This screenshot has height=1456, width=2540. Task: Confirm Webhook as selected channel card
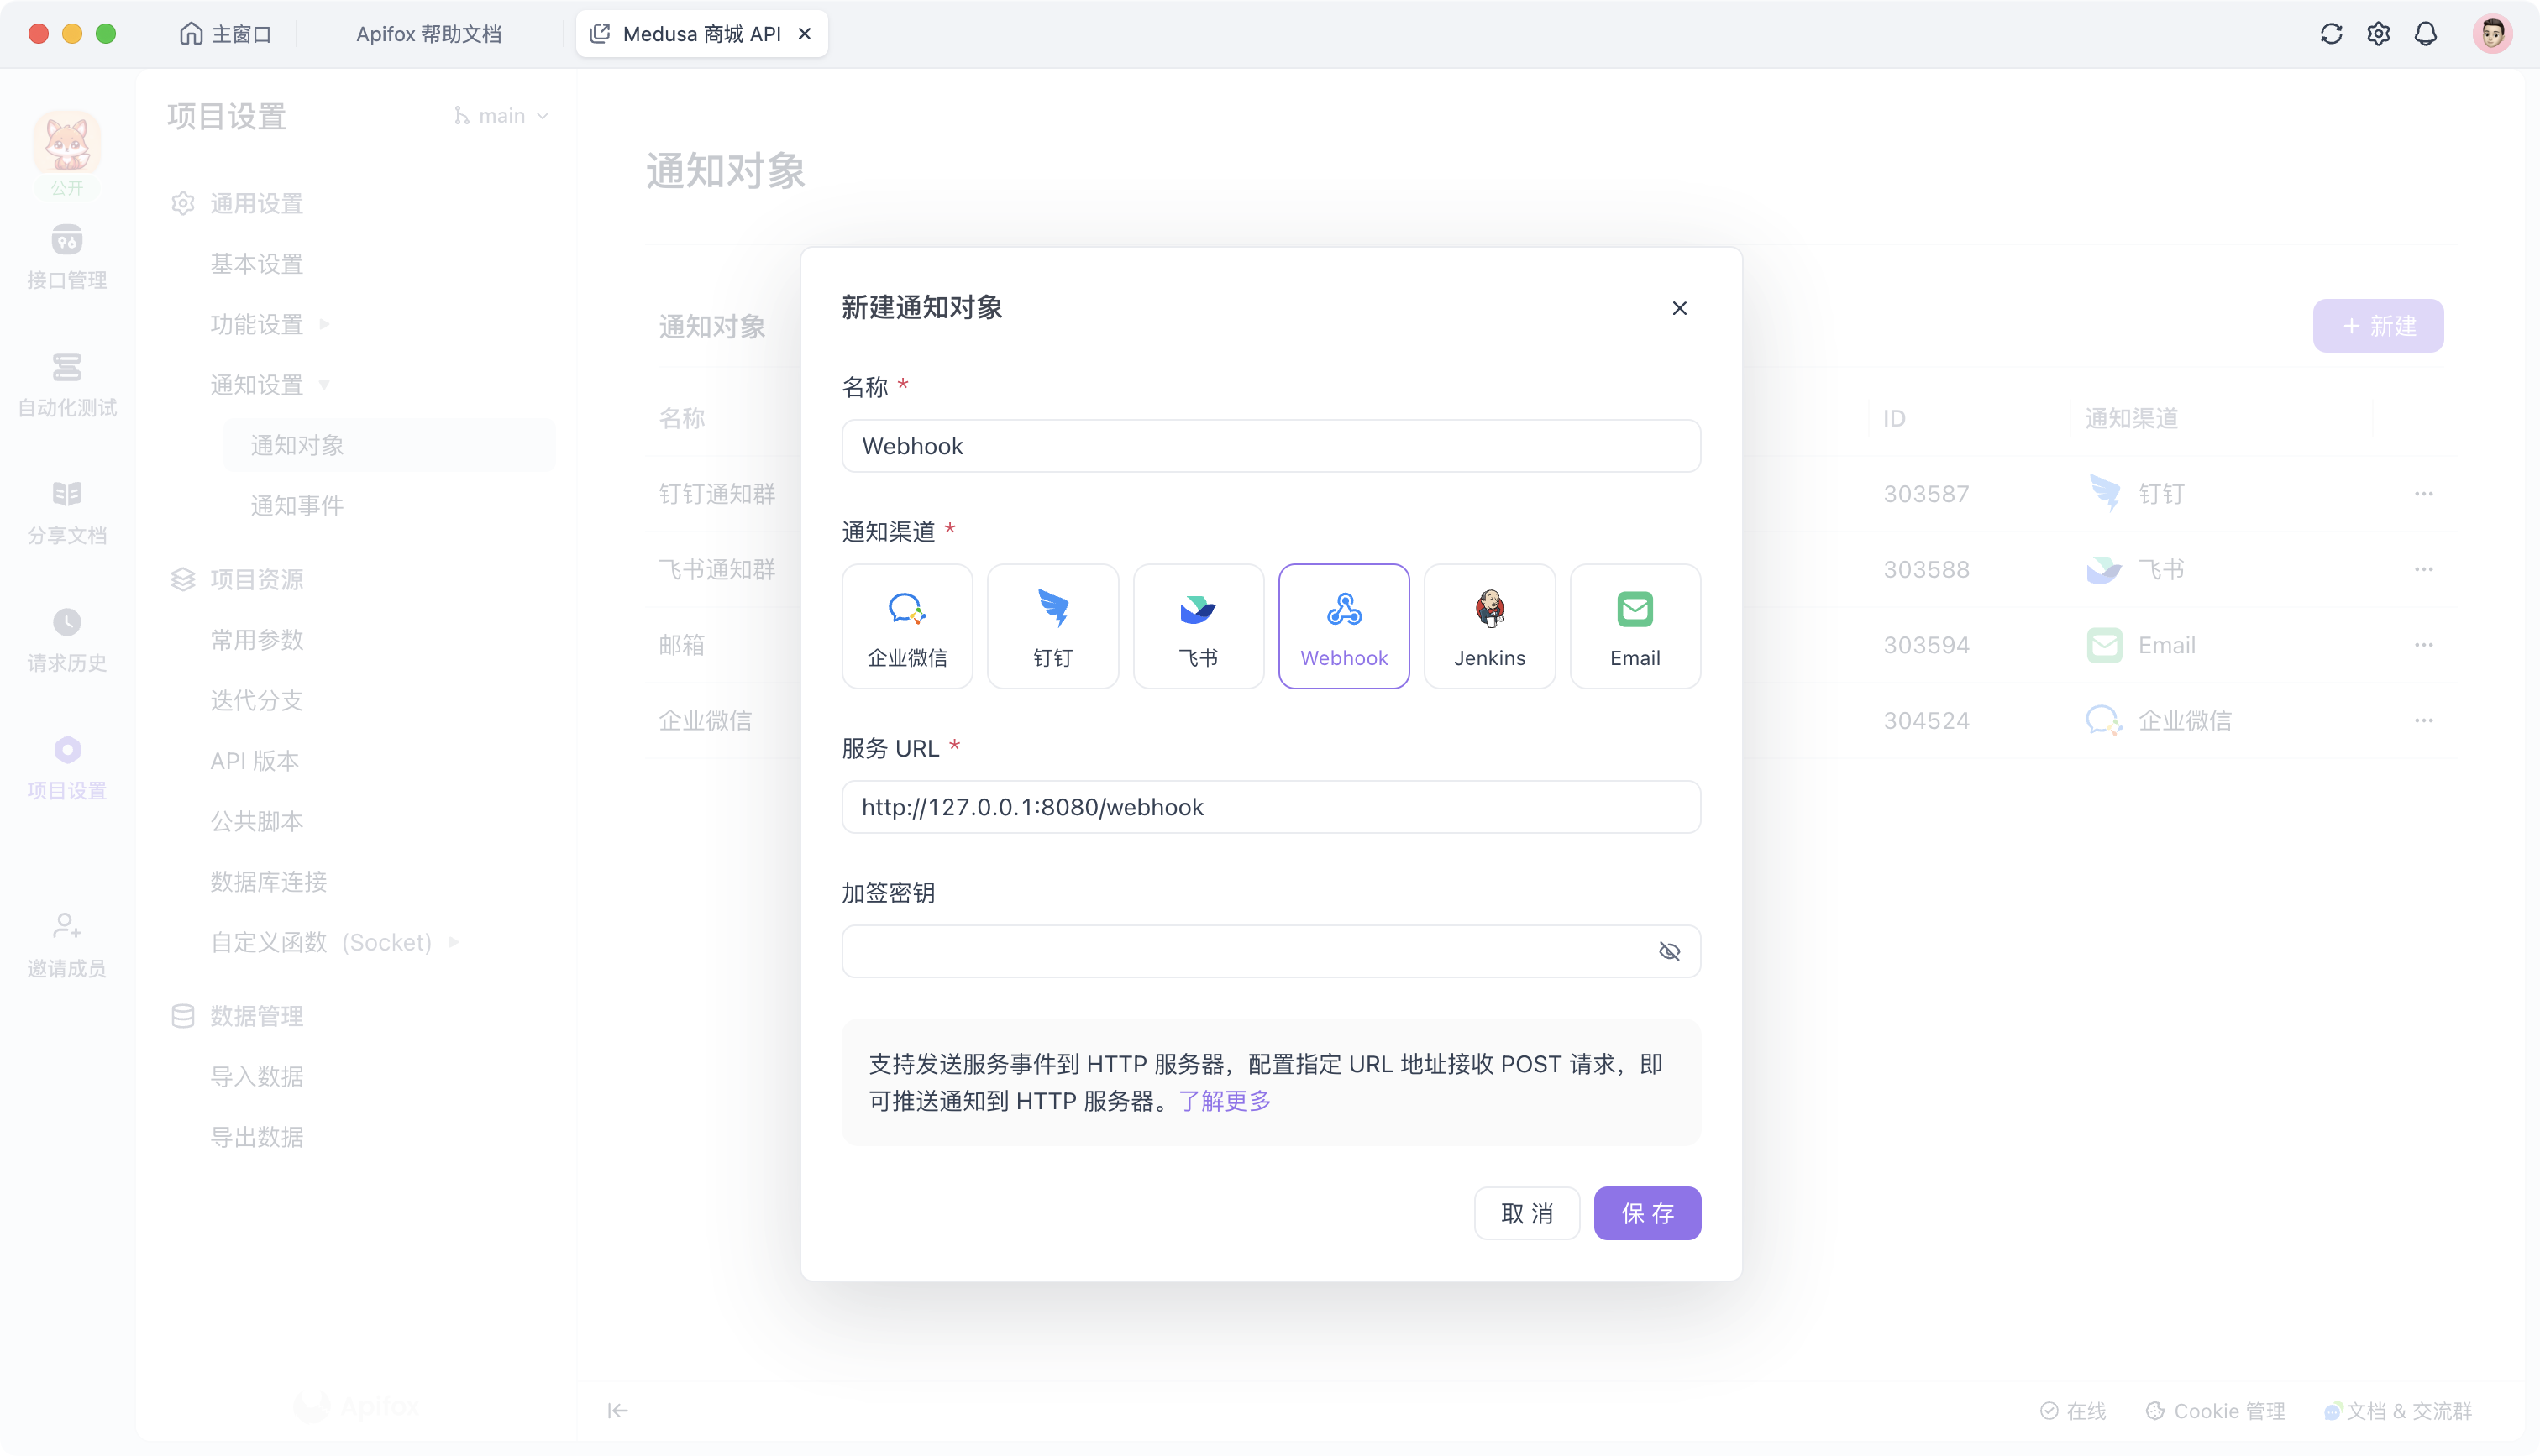[1344, 625]
